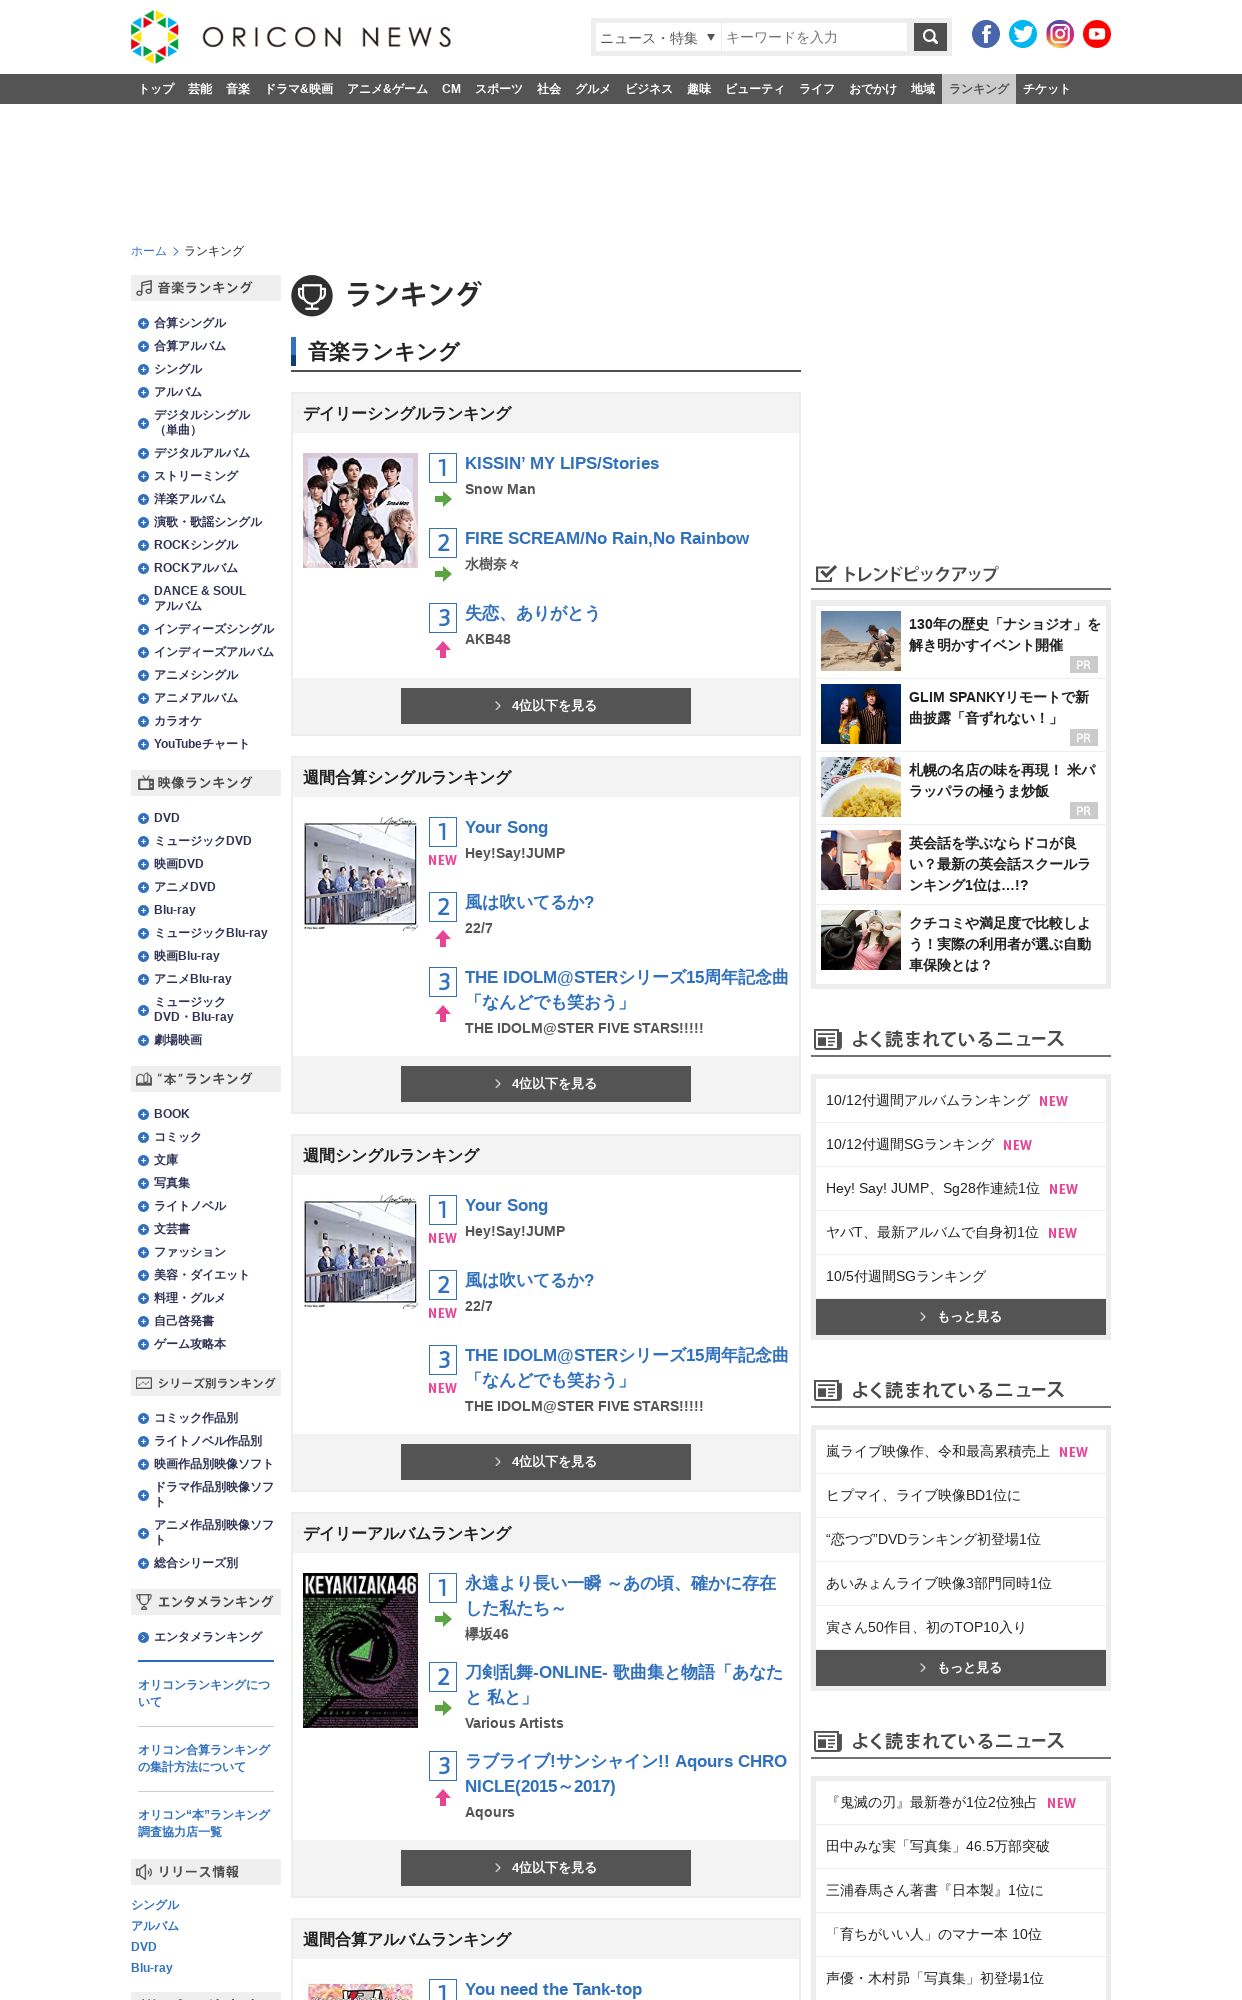This screenshot has height=2000, width=1242.
Task: Open 10/12付週間アルバムランキング news item
Action: point(928,1100)
